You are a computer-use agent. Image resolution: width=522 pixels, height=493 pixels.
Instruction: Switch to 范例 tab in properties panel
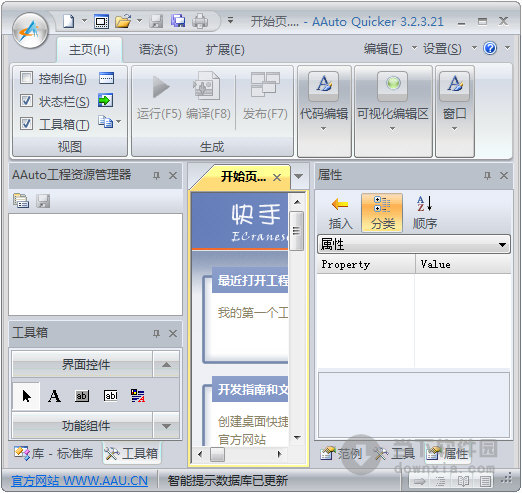[341, 453]
